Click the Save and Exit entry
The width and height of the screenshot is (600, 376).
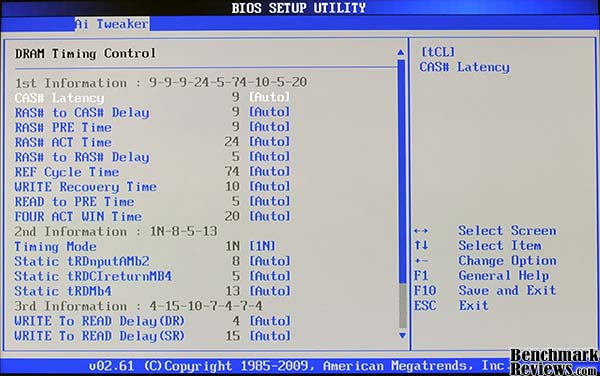(x=507, y=291)
